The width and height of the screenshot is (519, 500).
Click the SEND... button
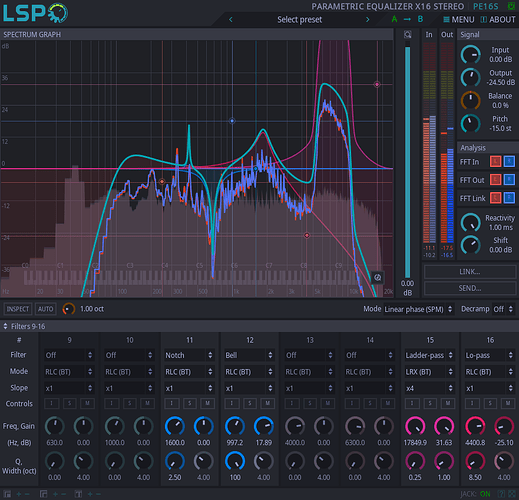[x=470, y=288]
